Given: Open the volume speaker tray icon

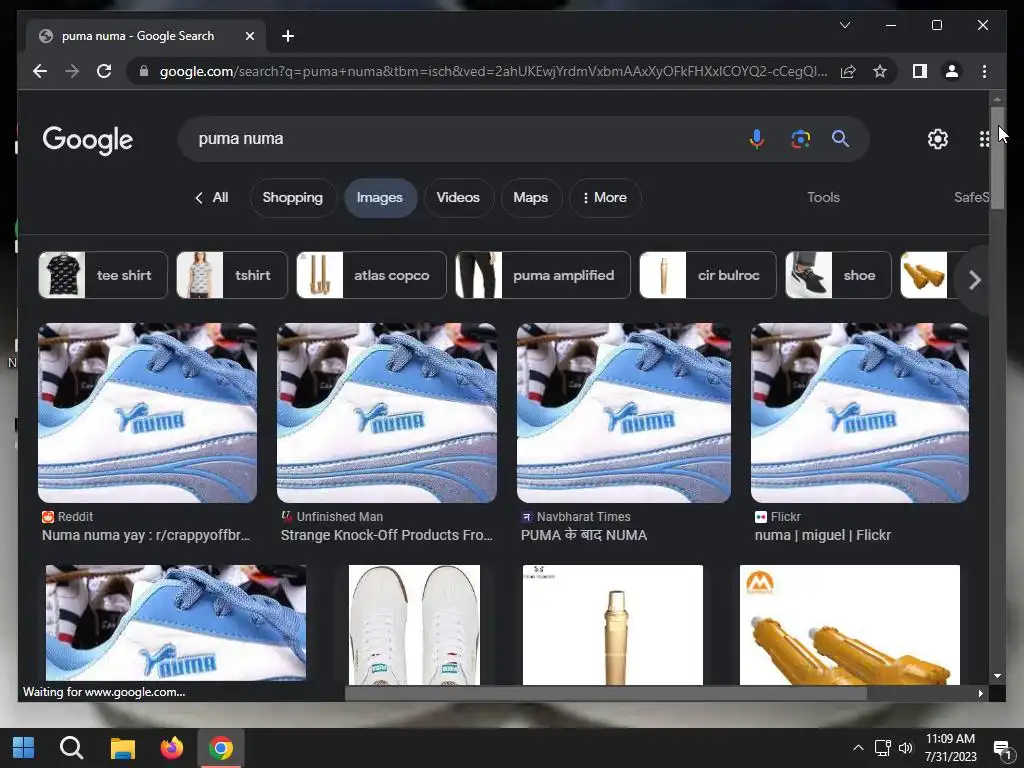Looking at the screenshot, I should [905, 748].
